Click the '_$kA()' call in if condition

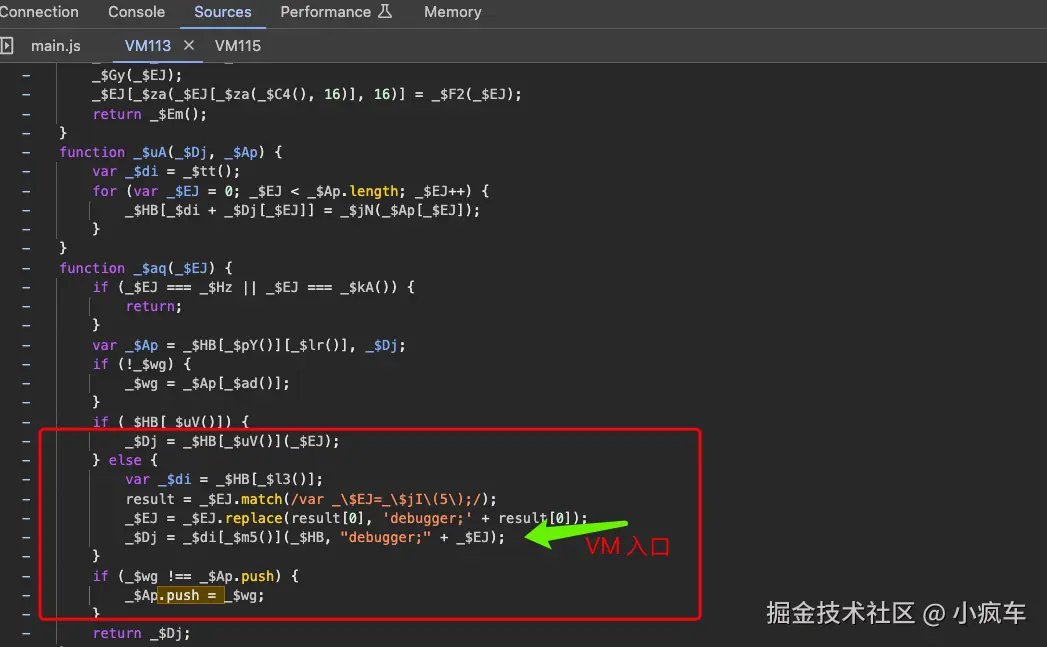(x=369, y=287)
